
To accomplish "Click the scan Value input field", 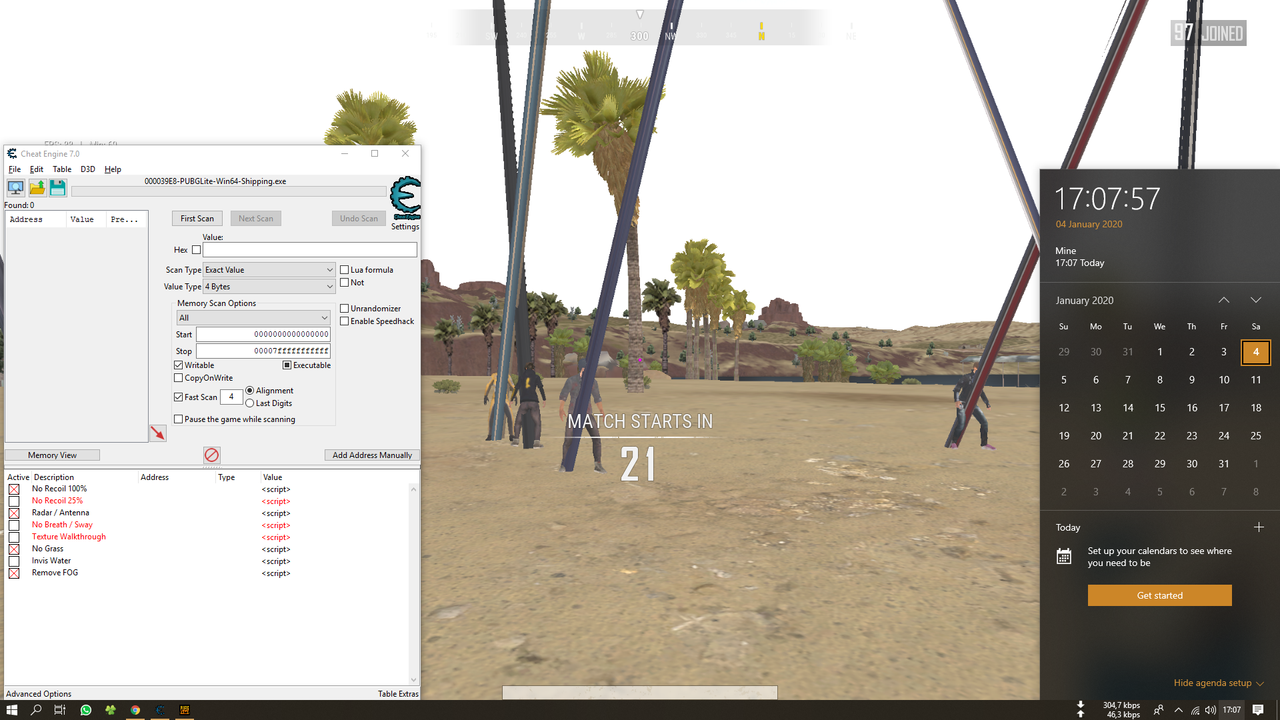I will pos(310,250).
